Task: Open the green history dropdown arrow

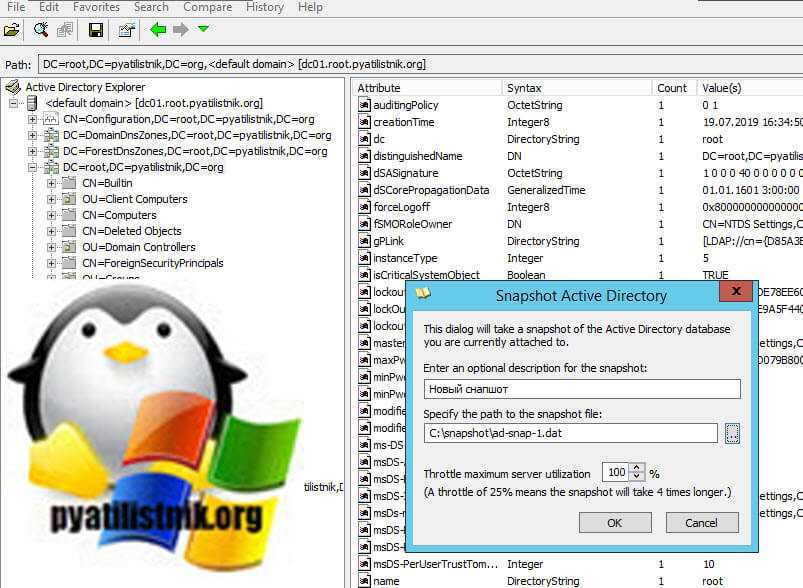Action: pyautogui.click(x=203, y=30)
